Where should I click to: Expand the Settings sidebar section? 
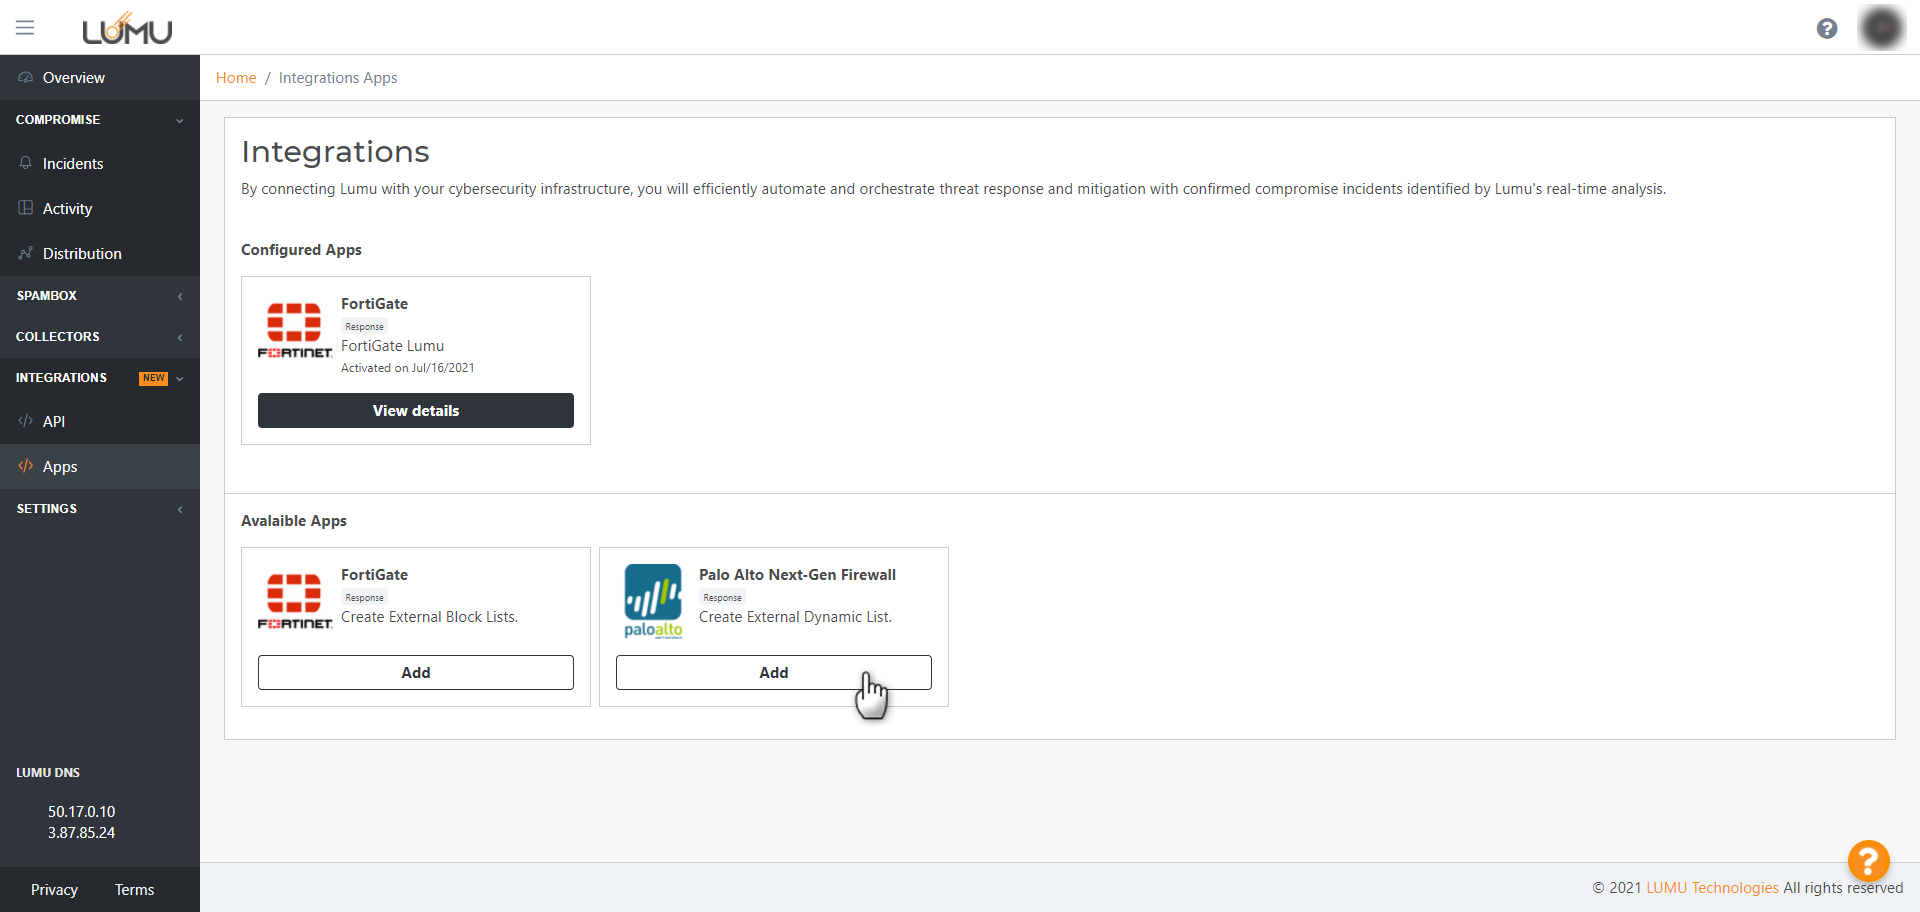(x=100, y=509)
